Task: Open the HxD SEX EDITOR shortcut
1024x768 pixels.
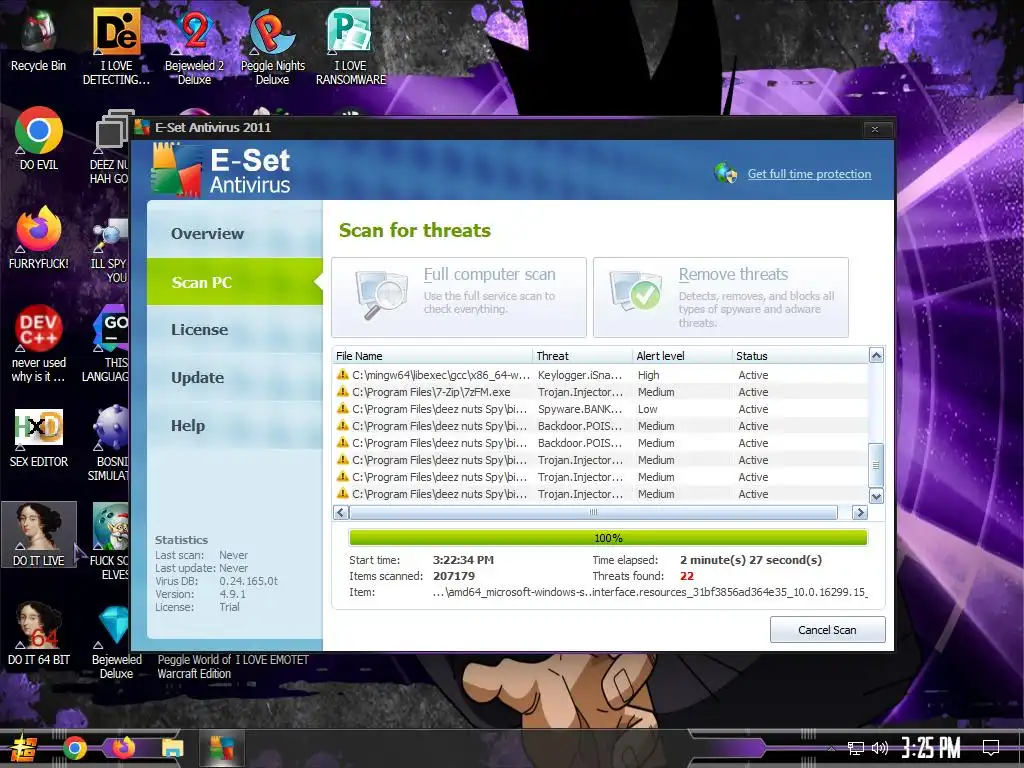Action: coord(39,438)
